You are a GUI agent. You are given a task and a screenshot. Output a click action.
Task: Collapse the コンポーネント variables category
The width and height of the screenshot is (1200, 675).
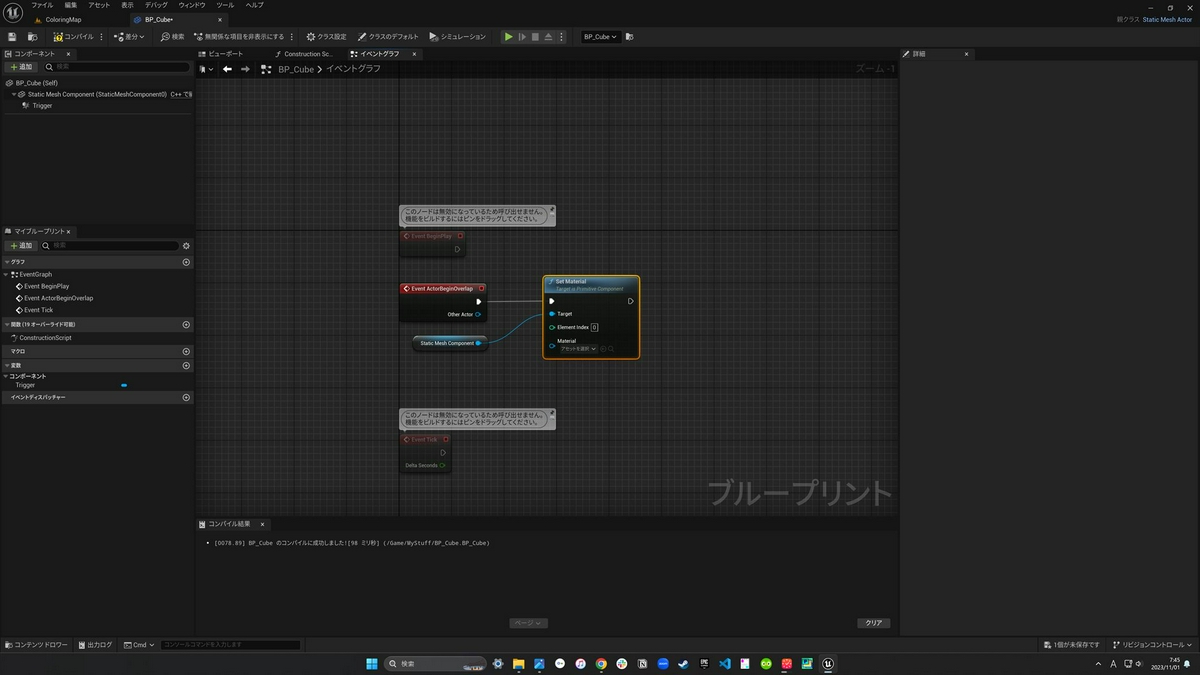tap(6, 376)
